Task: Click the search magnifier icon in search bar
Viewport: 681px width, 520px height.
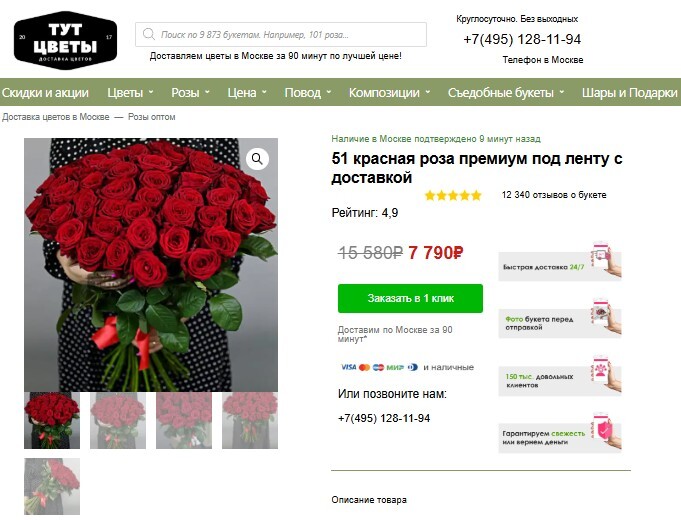Action: point(149,34)
